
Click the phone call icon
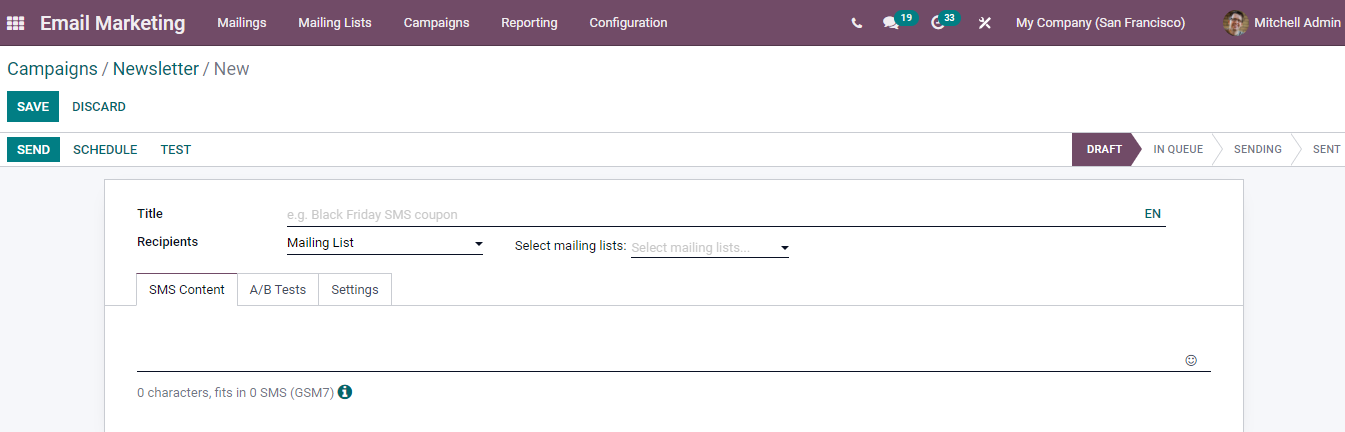pos(856,23)
